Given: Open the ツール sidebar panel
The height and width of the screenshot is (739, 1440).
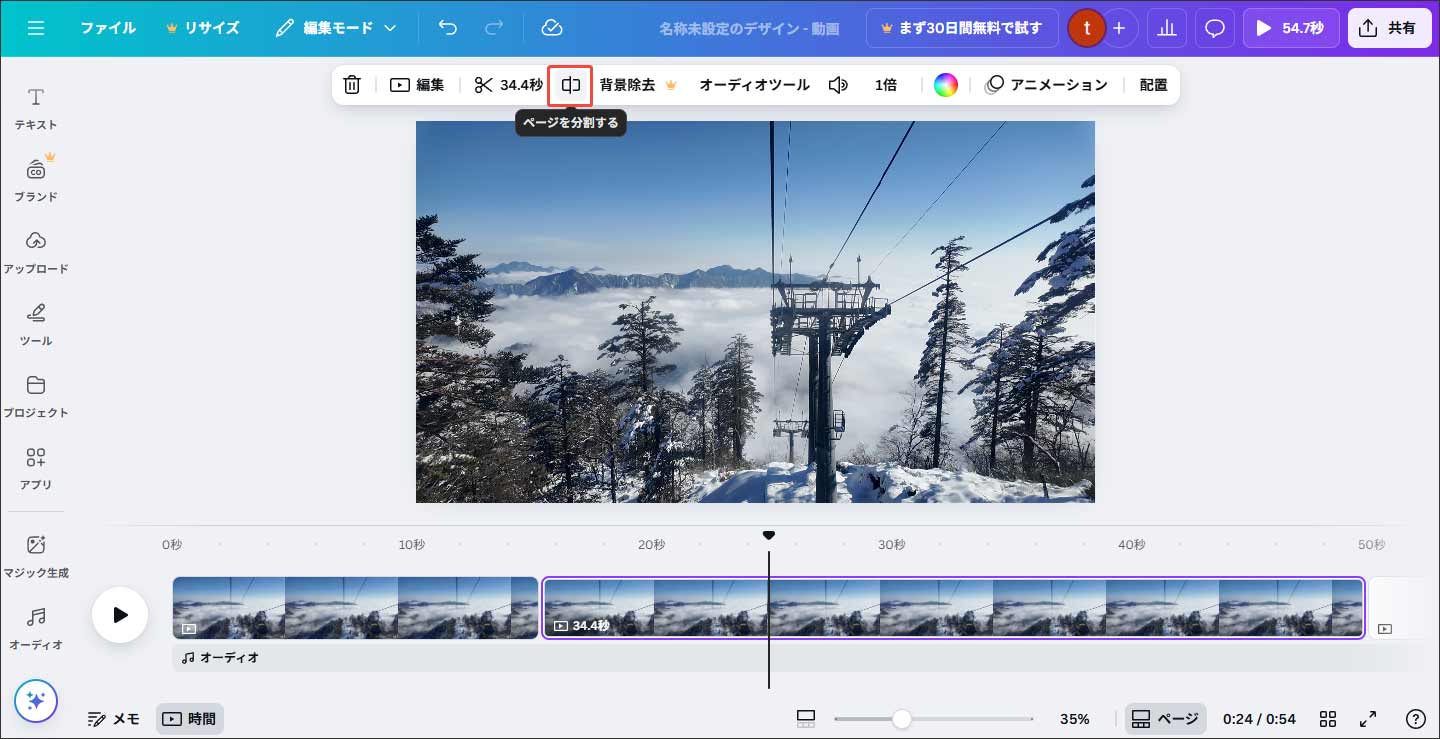Looking at the screenshot, I should [x=36, y=325].
